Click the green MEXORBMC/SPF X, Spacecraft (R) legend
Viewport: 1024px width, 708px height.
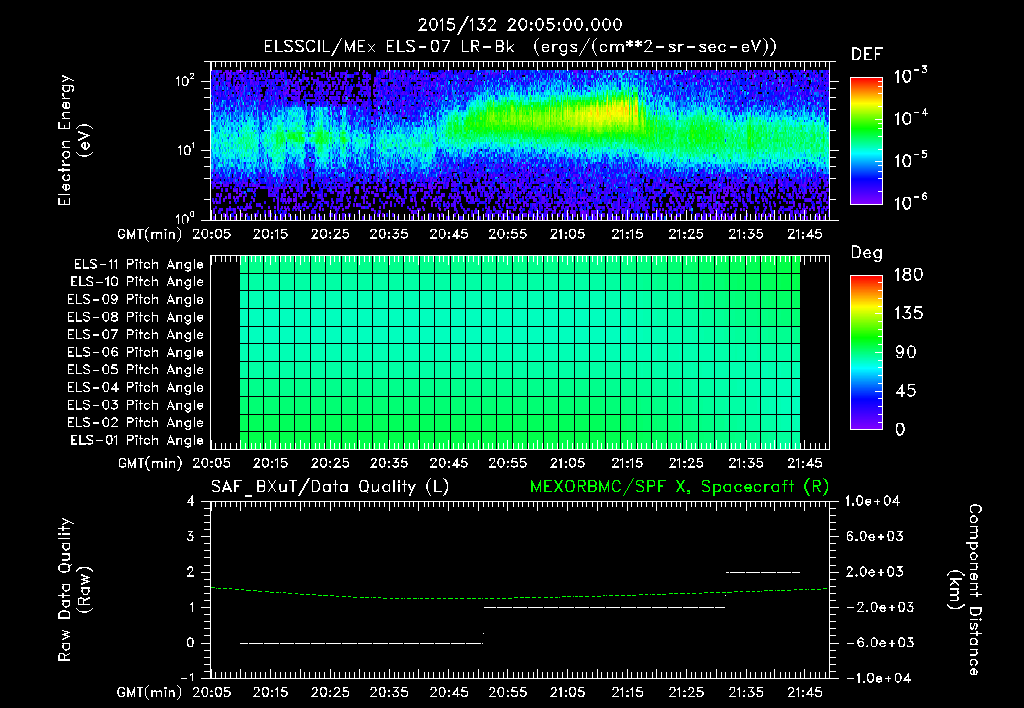point(679,487)
